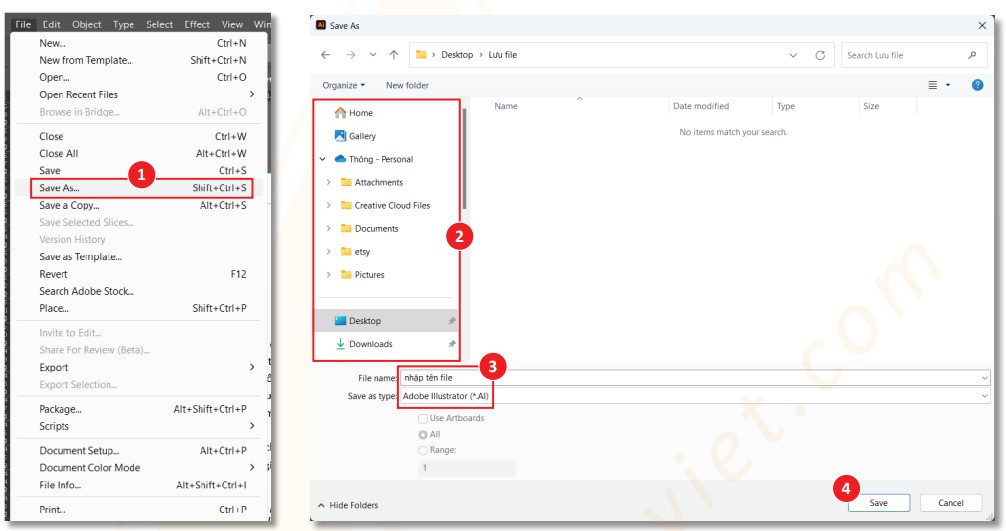The image size is (1006, 531).
Task: Click the folder icon in address bar
Action: [x=421, y=55]
